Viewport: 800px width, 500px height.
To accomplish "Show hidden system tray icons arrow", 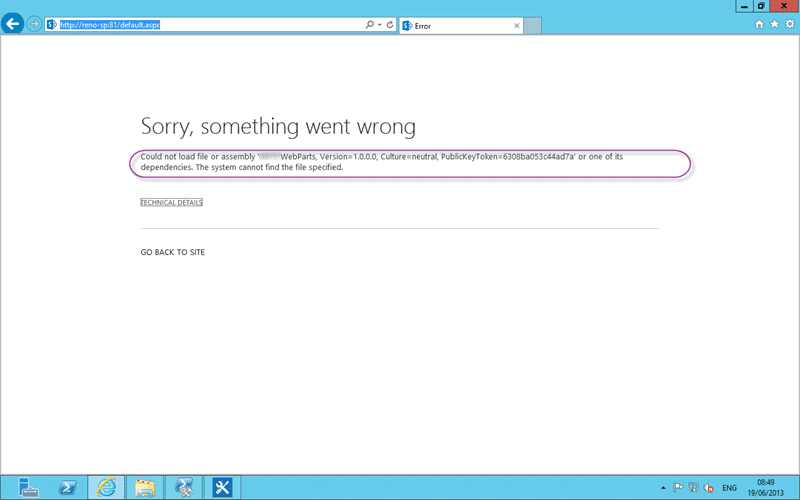I will [663, 488].
